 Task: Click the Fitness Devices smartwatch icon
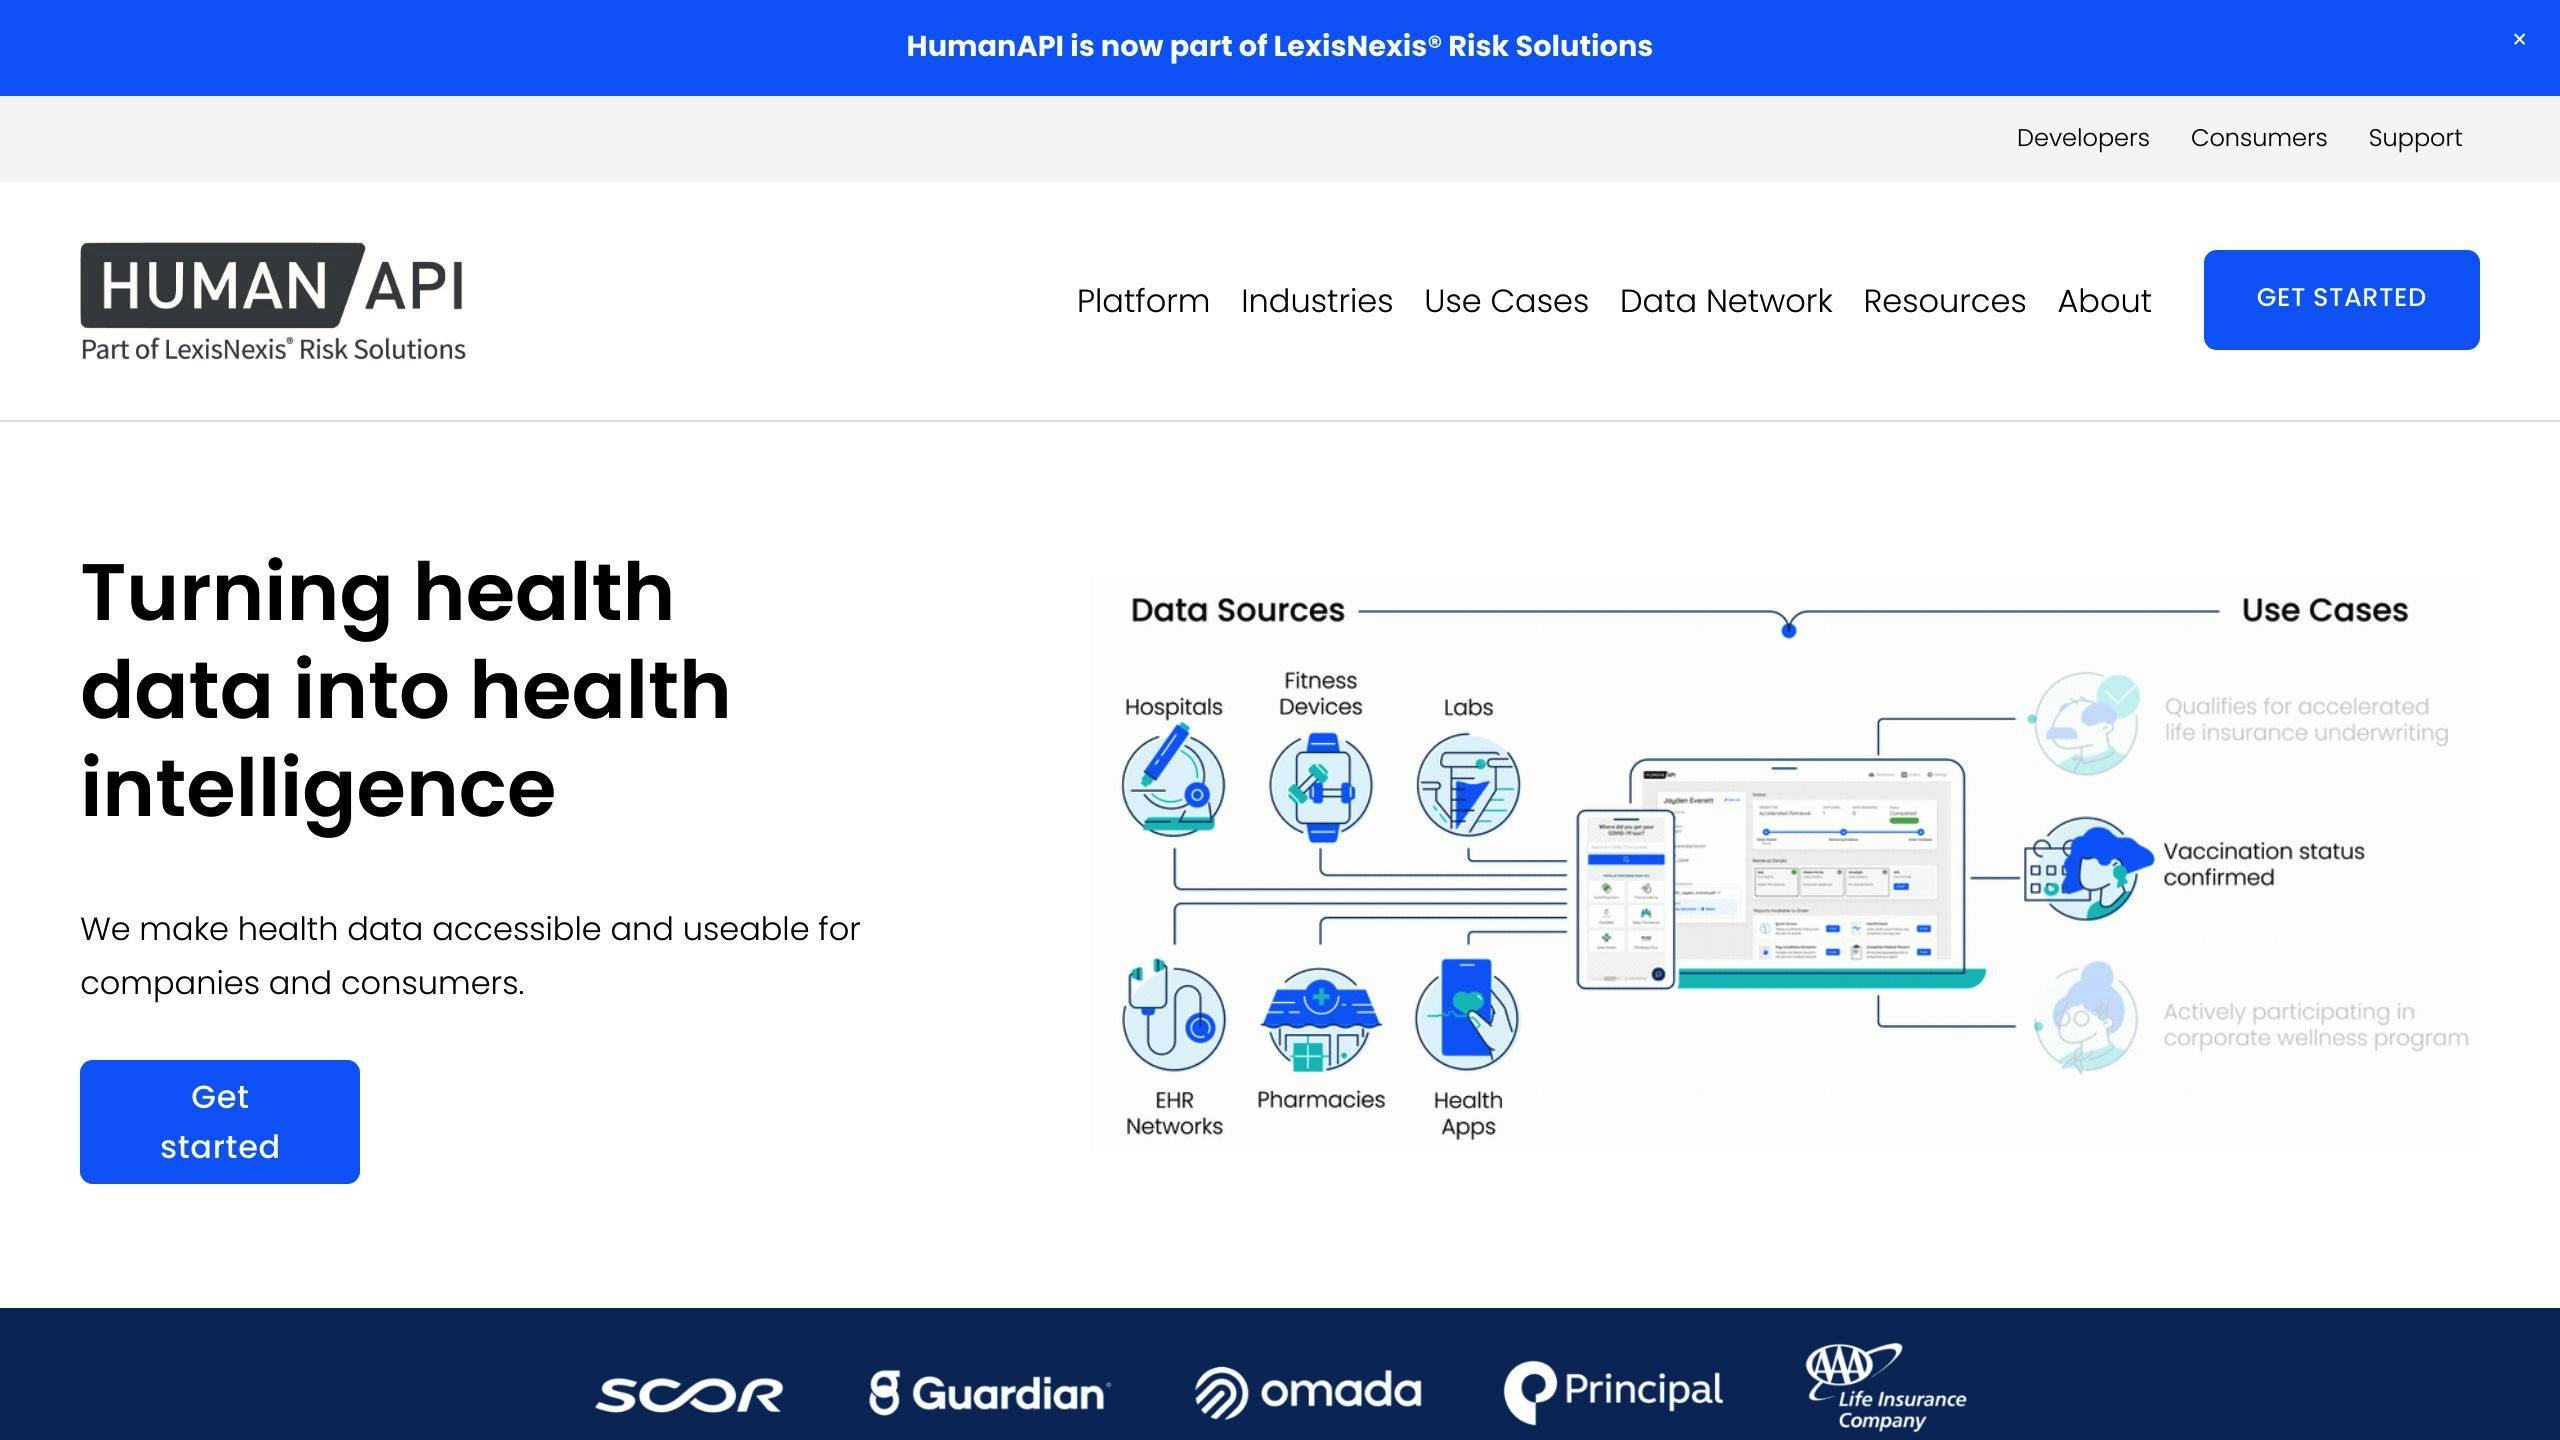(x=1320, y=786)
